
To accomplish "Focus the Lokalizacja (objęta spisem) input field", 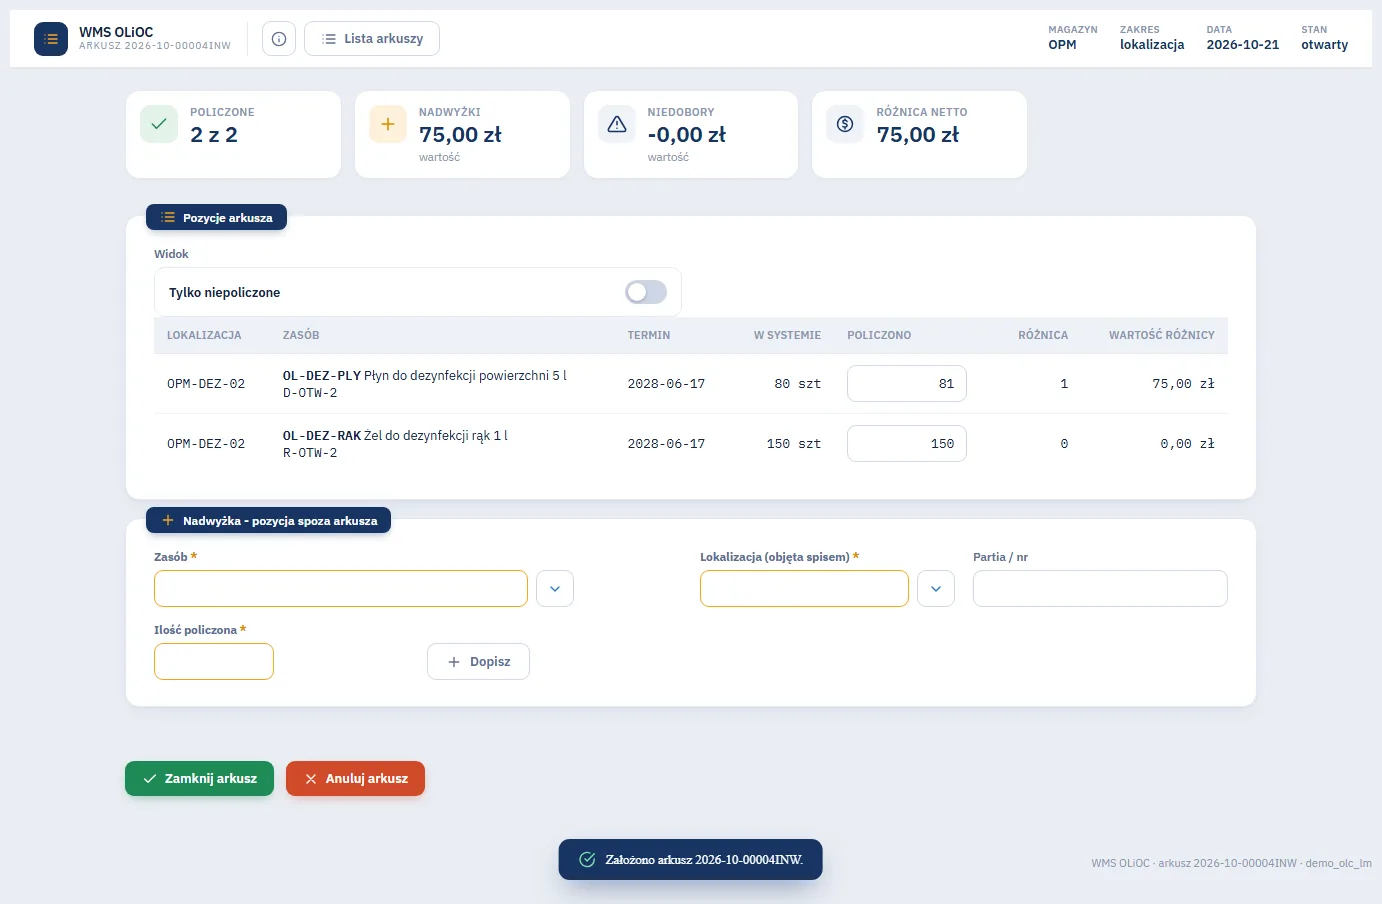I will click(x=804, y=589).
